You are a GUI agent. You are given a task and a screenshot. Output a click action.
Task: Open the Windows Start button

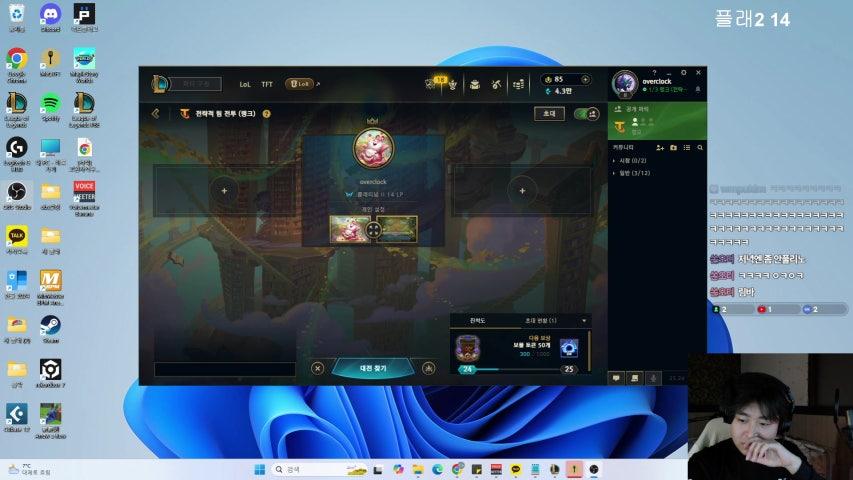(259, 469)
